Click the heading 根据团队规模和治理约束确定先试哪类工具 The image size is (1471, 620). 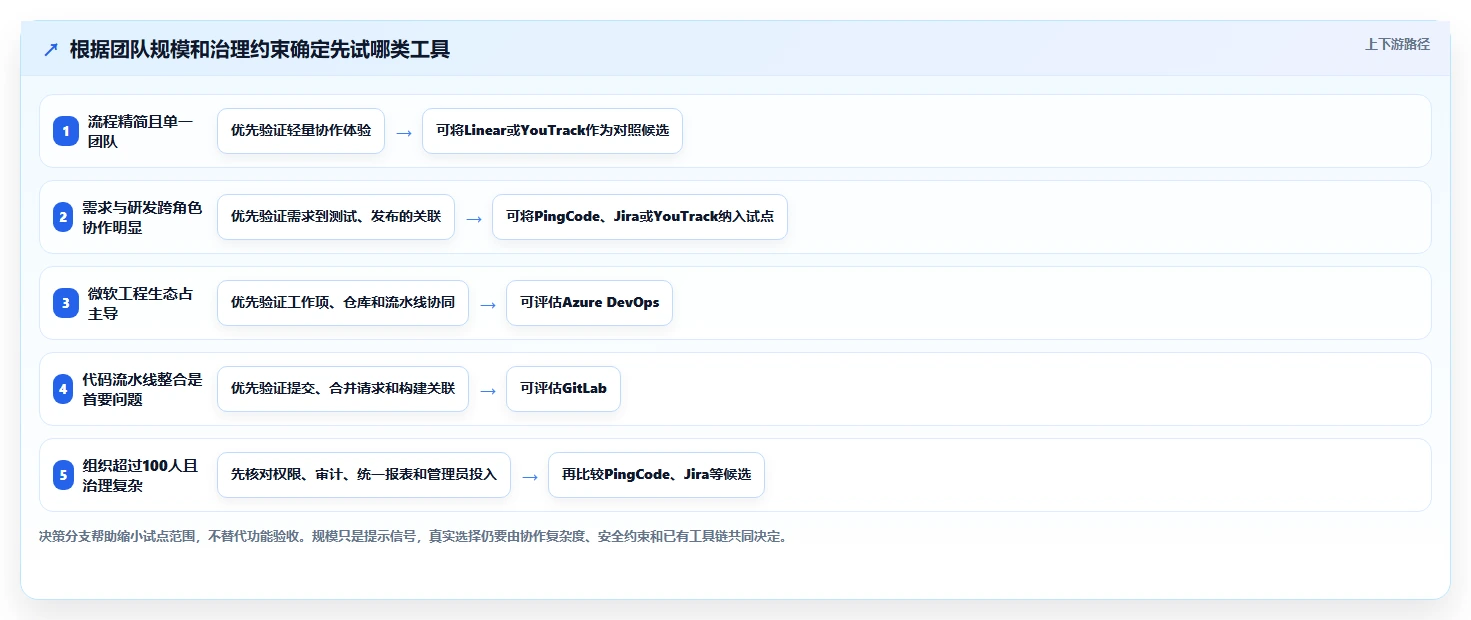click(x=260, y=50)
